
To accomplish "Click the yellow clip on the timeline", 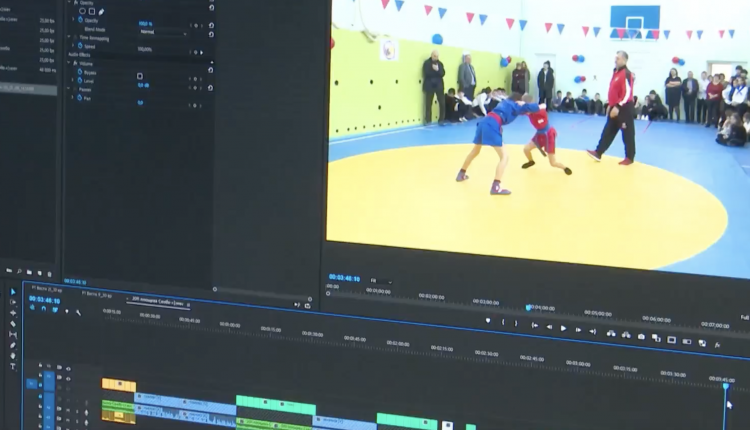I will tap(118, 385).
